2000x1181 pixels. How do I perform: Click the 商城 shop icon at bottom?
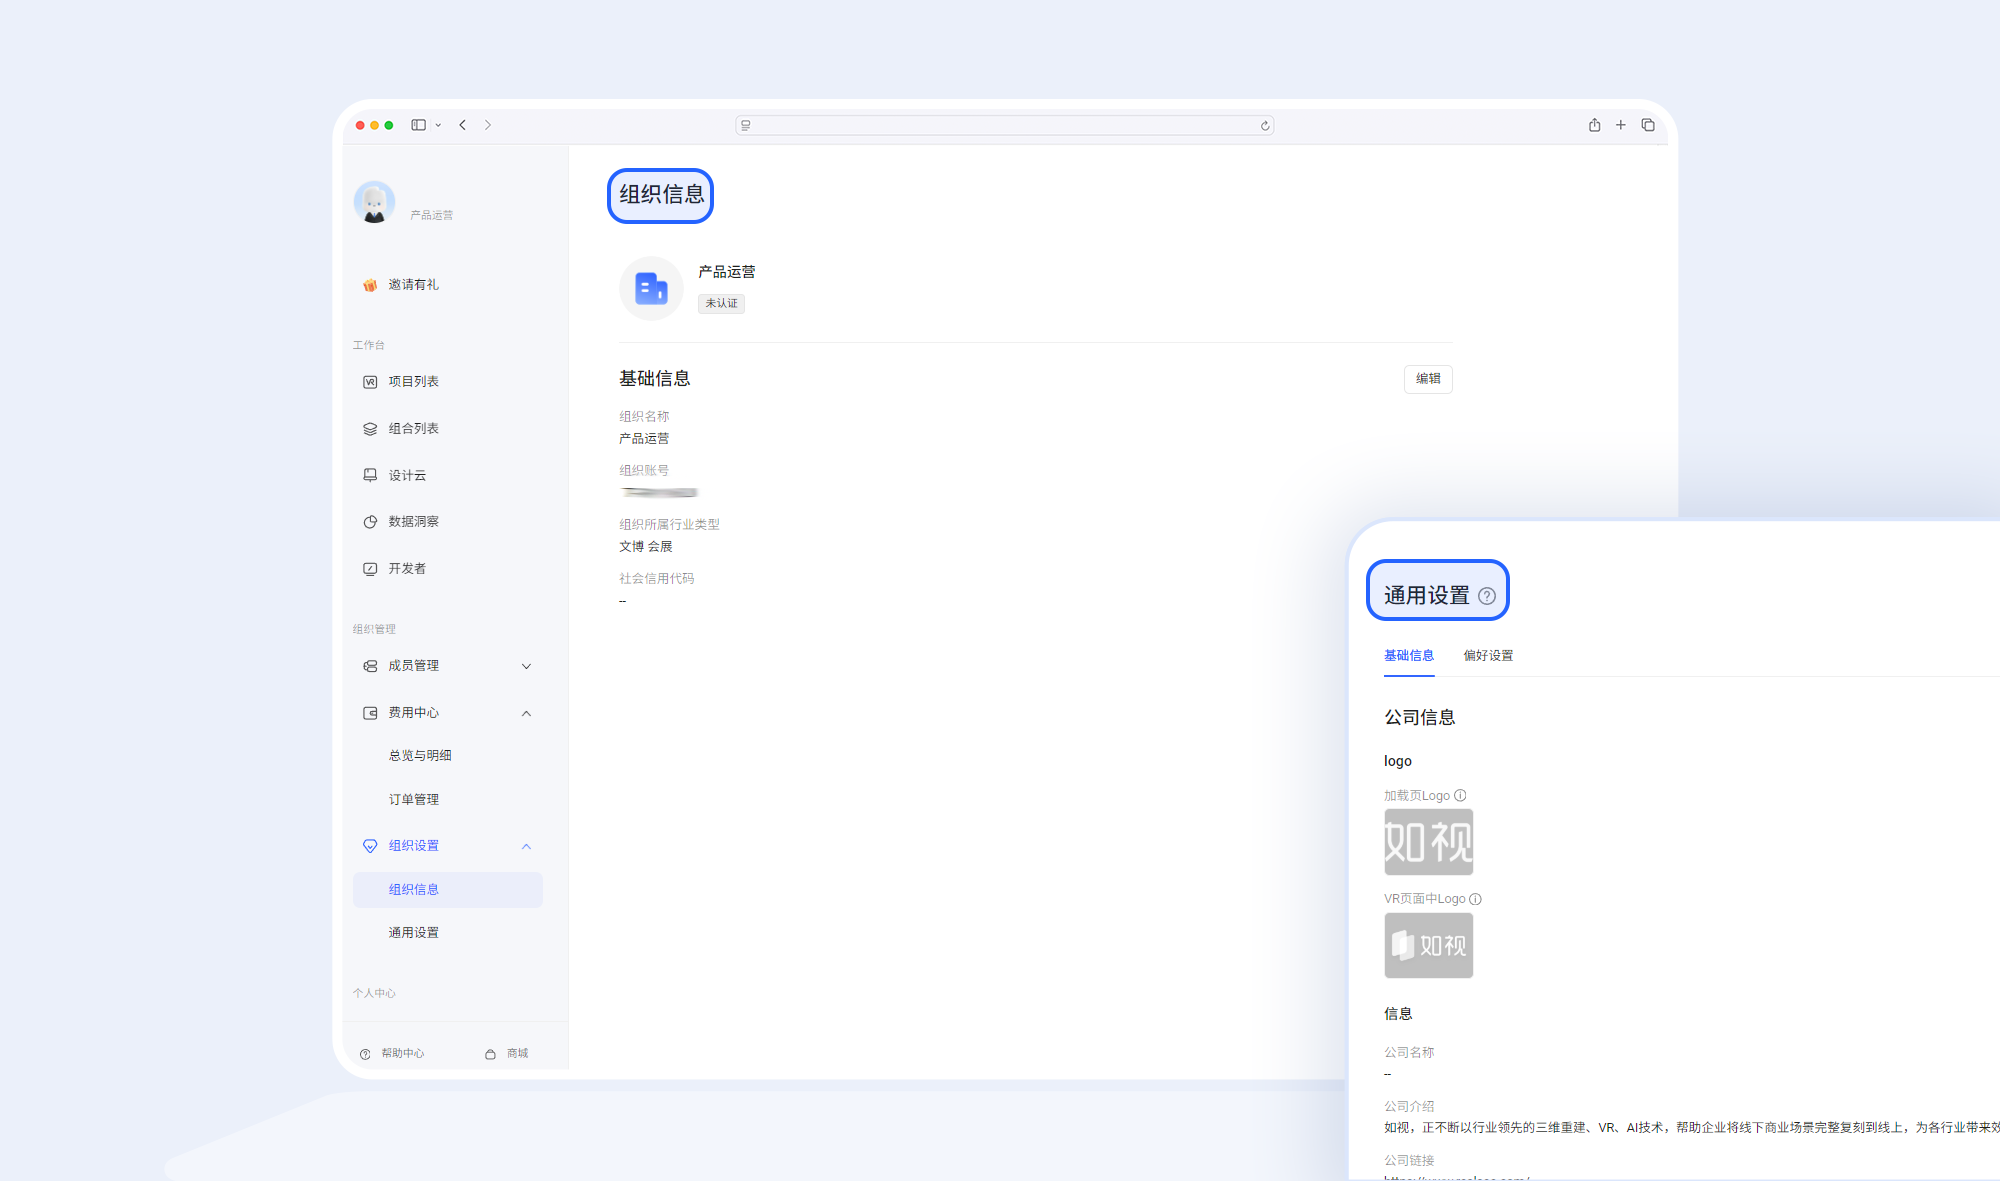click(x=490, y=1053)
